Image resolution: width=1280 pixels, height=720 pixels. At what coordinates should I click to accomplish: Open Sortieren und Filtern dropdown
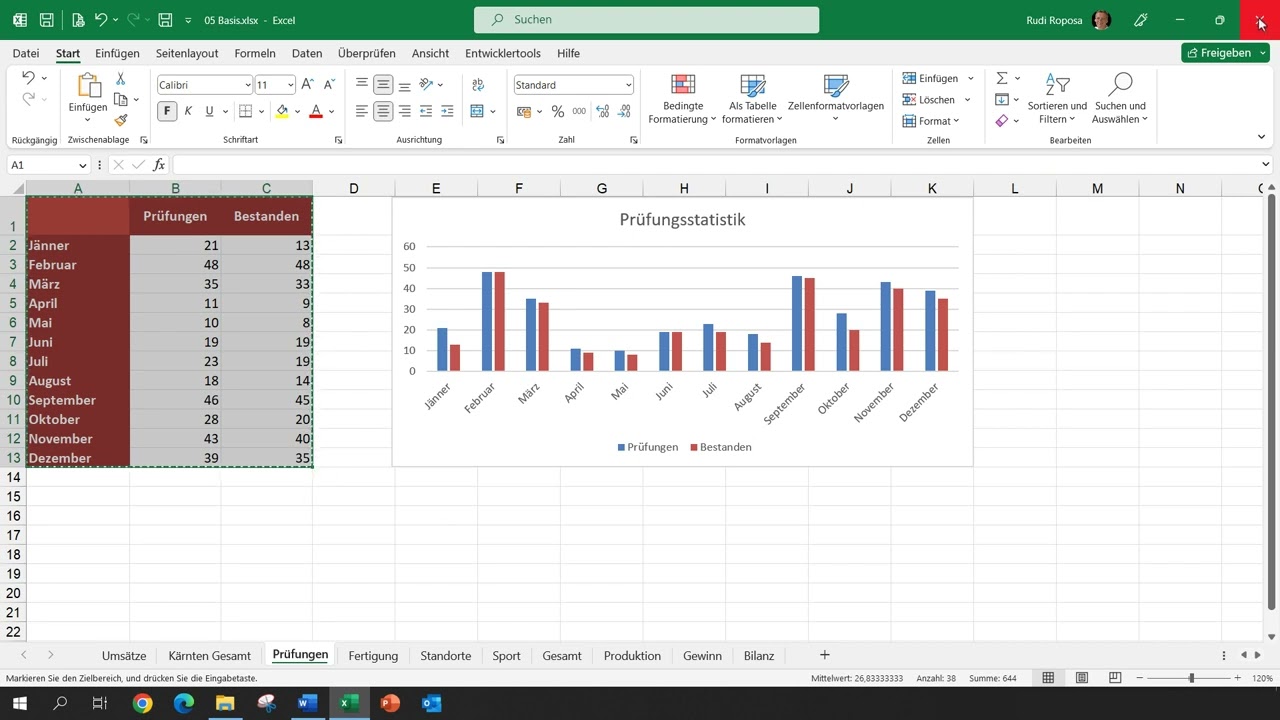tap(1057, 98)
